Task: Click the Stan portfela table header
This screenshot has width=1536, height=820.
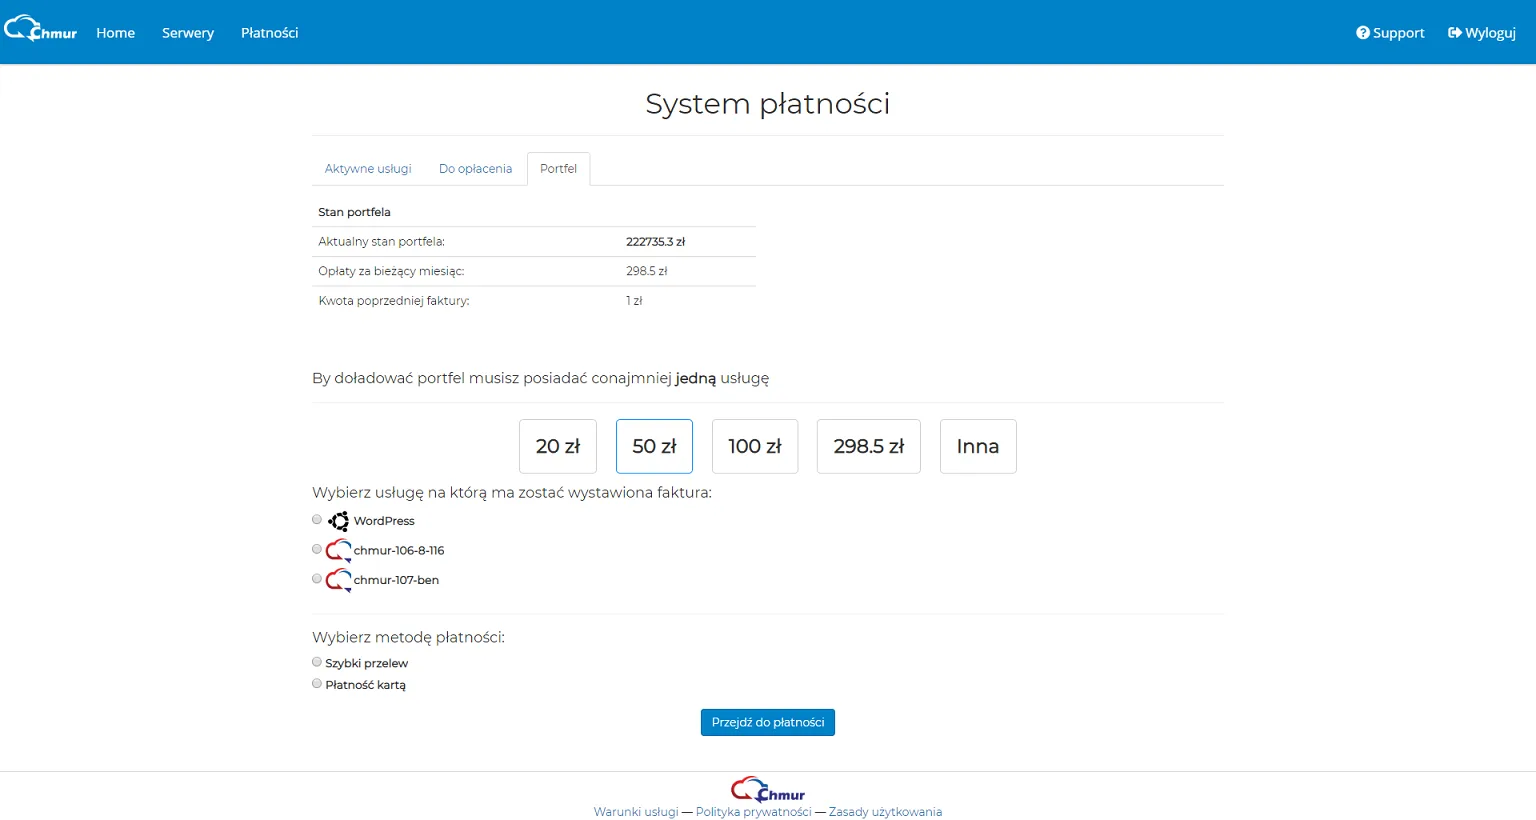Action: 354,212
